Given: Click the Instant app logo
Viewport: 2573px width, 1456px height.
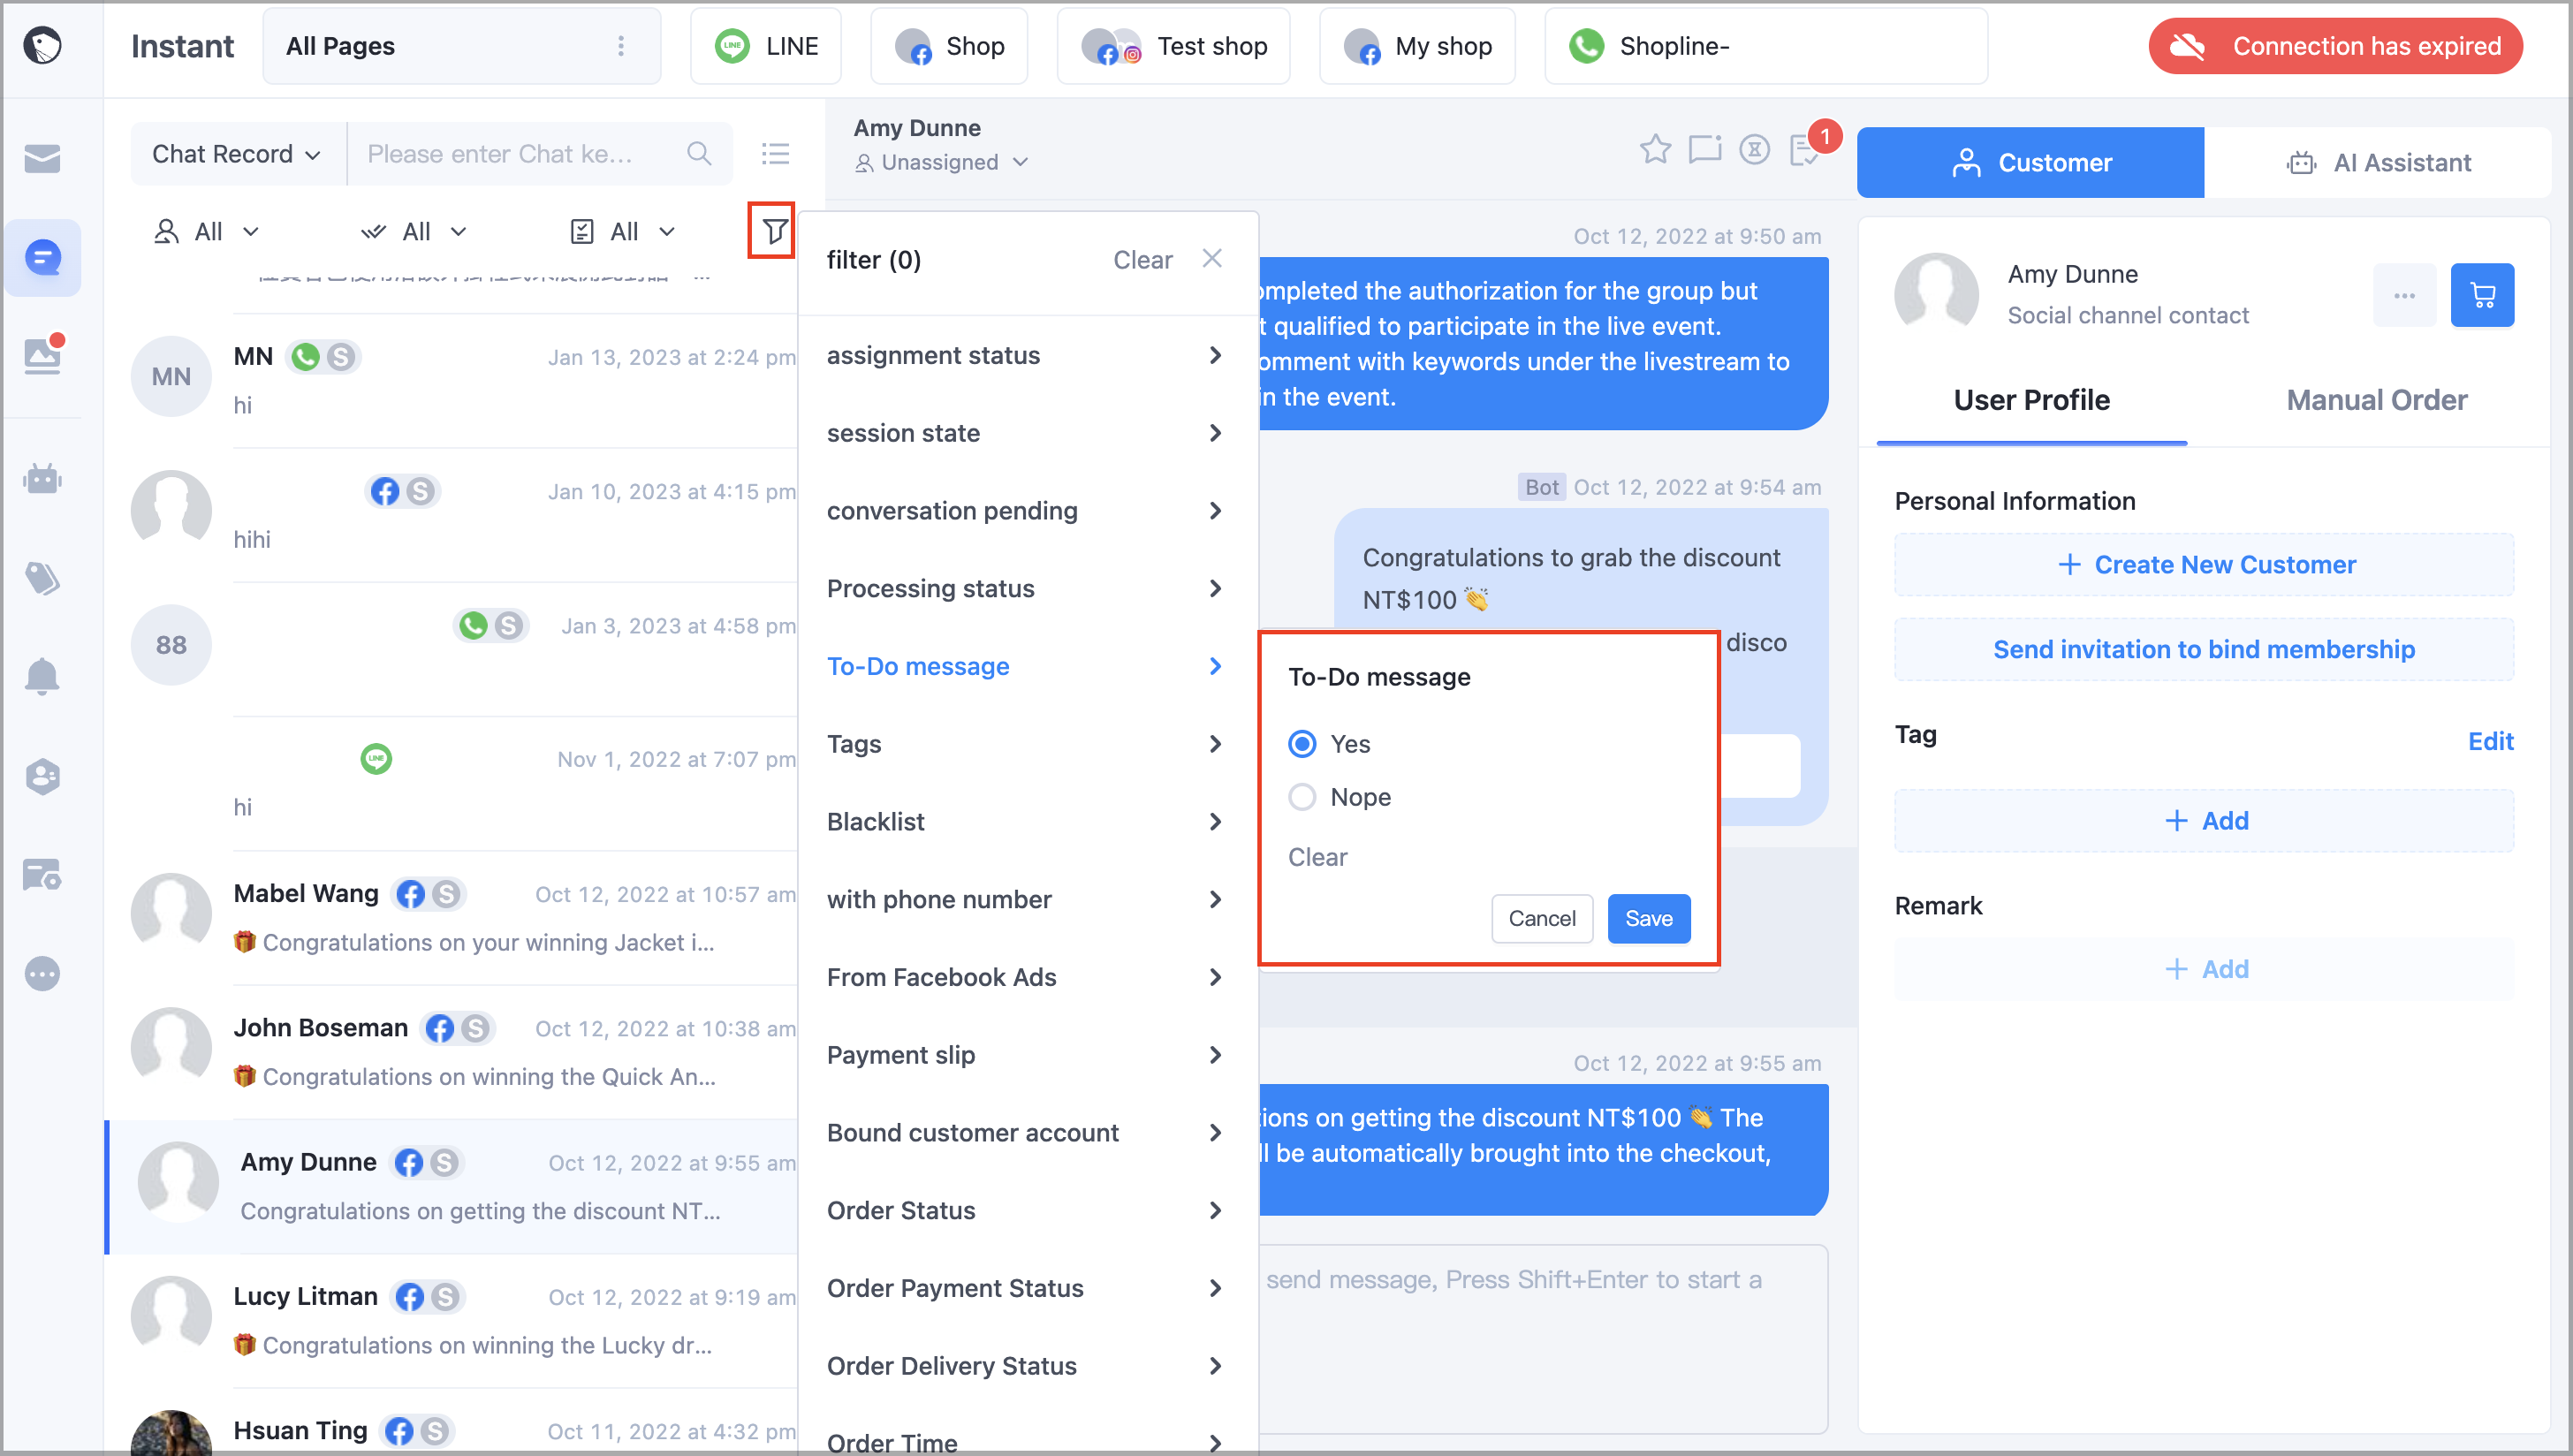Looking at the screenshot, I should (42, 45).
